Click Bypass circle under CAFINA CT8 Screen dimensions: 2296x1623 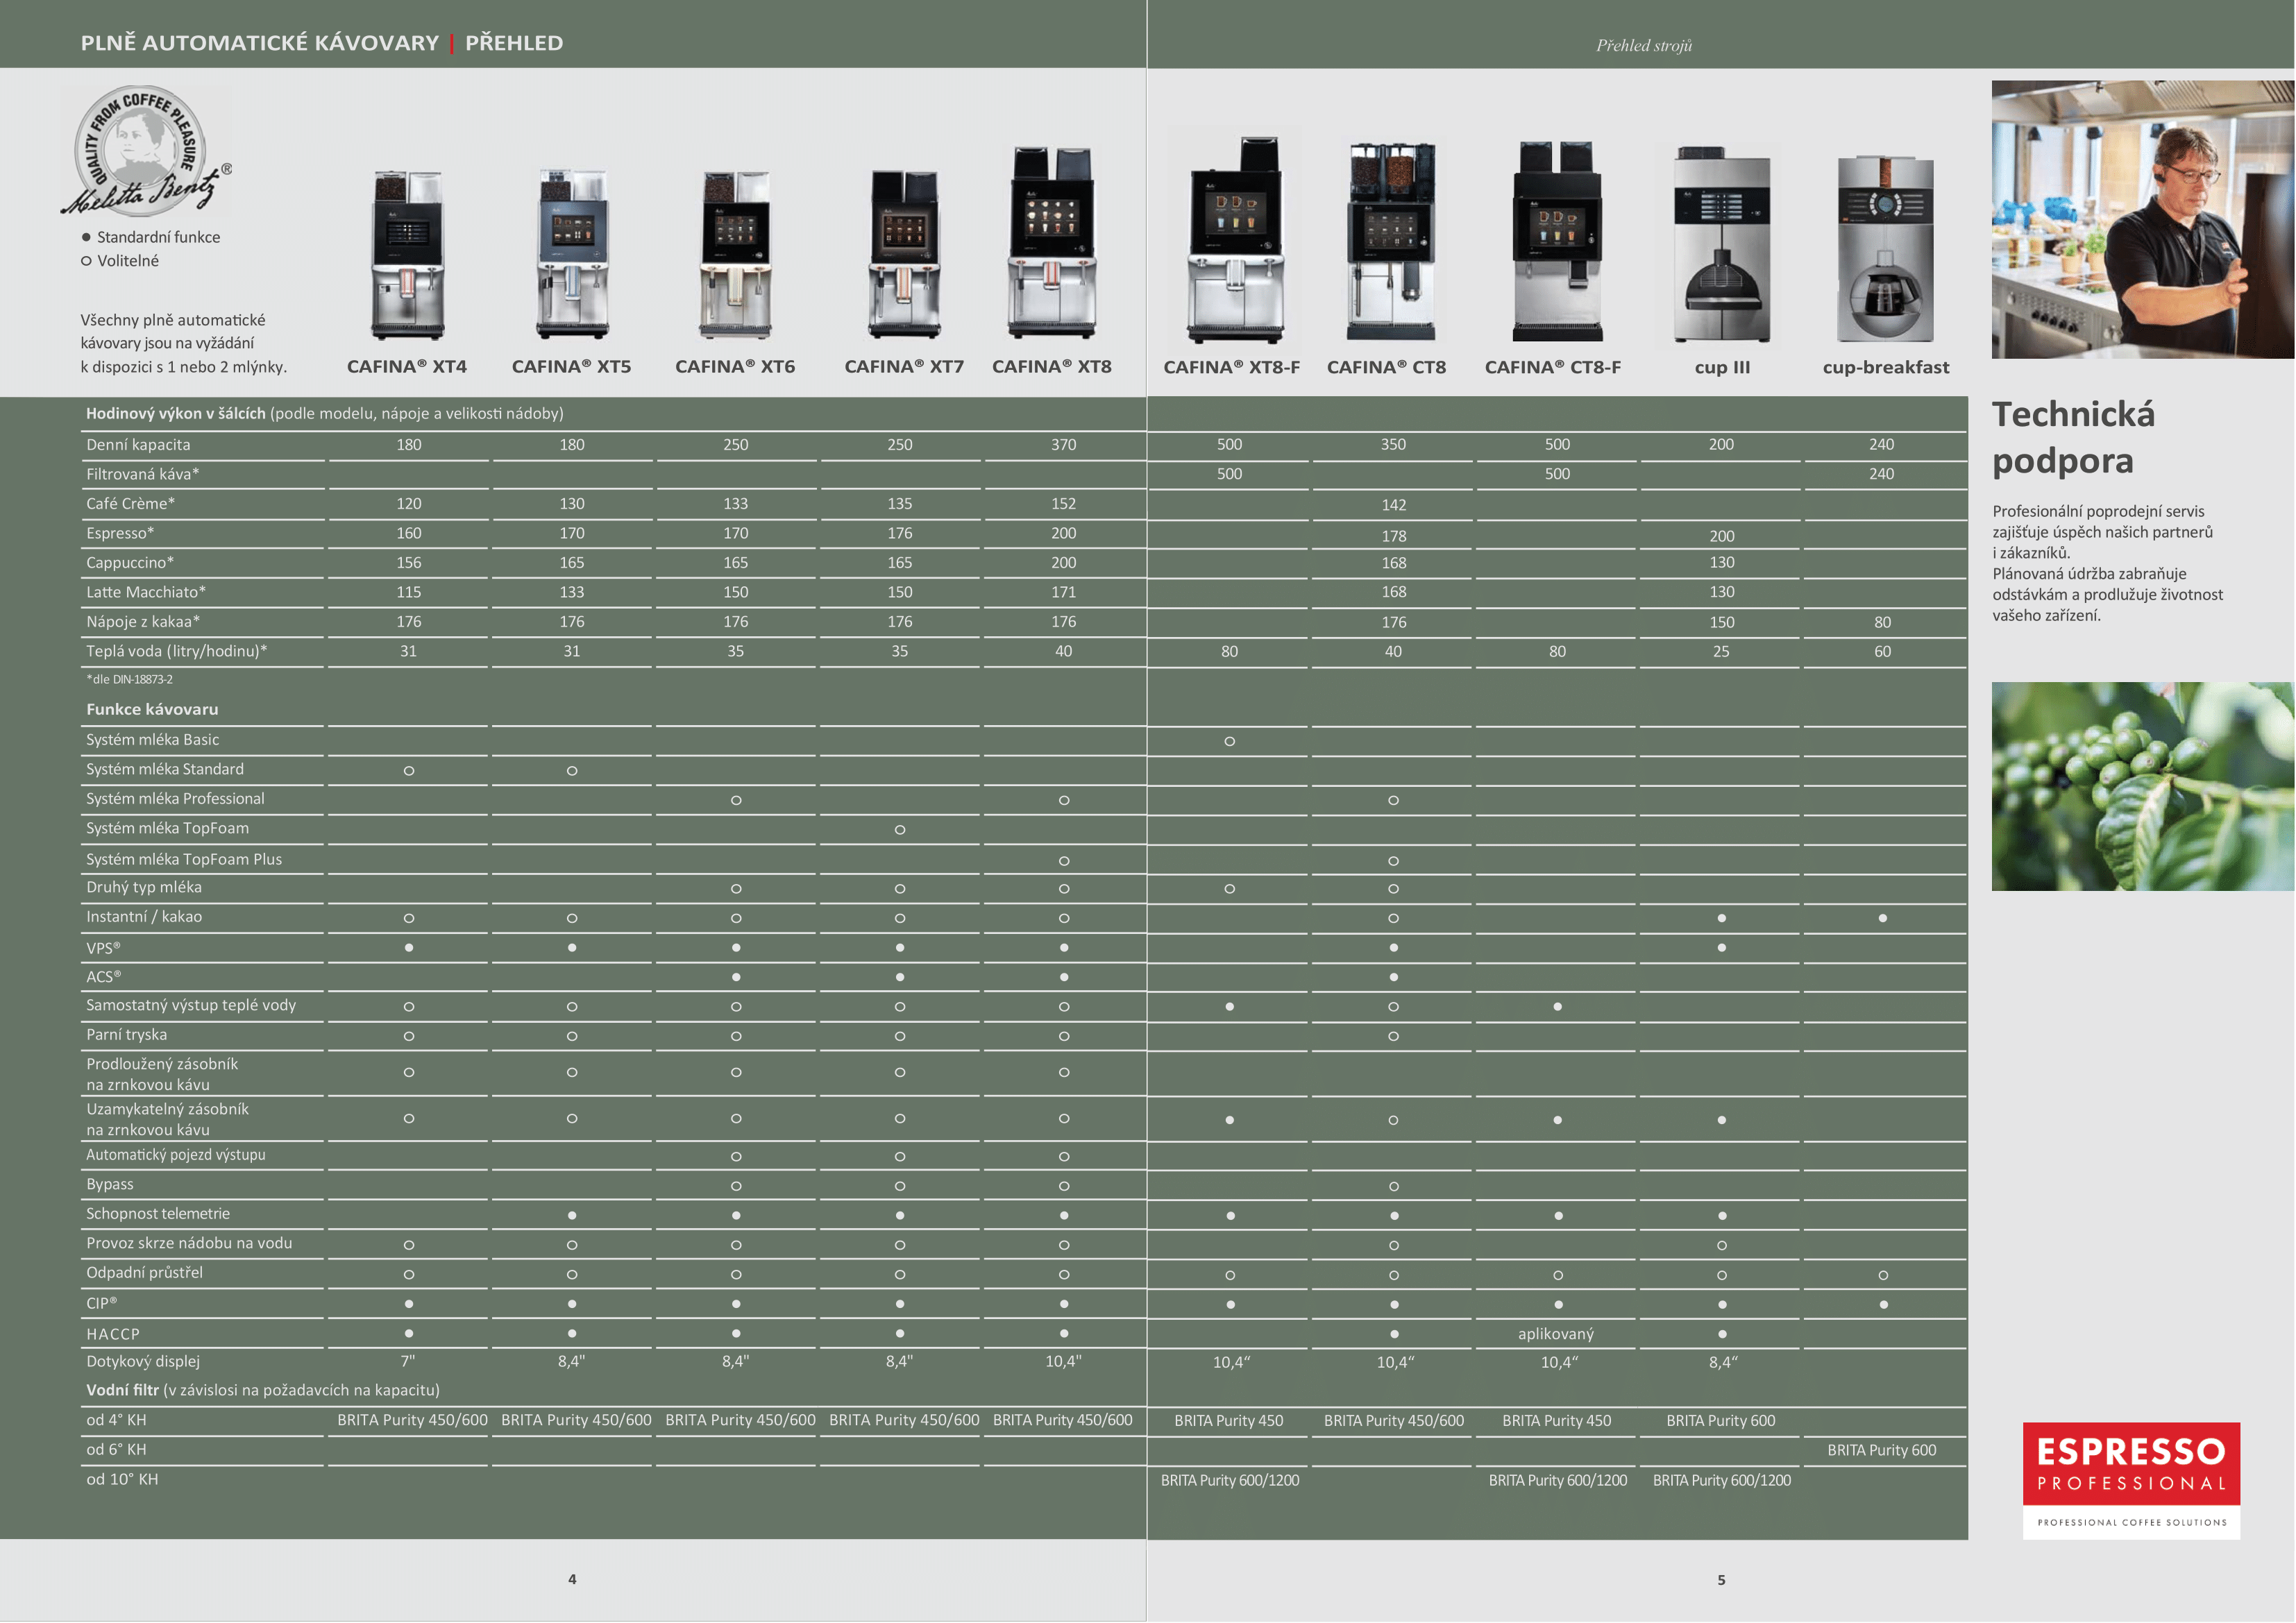pos(1394,1187)
